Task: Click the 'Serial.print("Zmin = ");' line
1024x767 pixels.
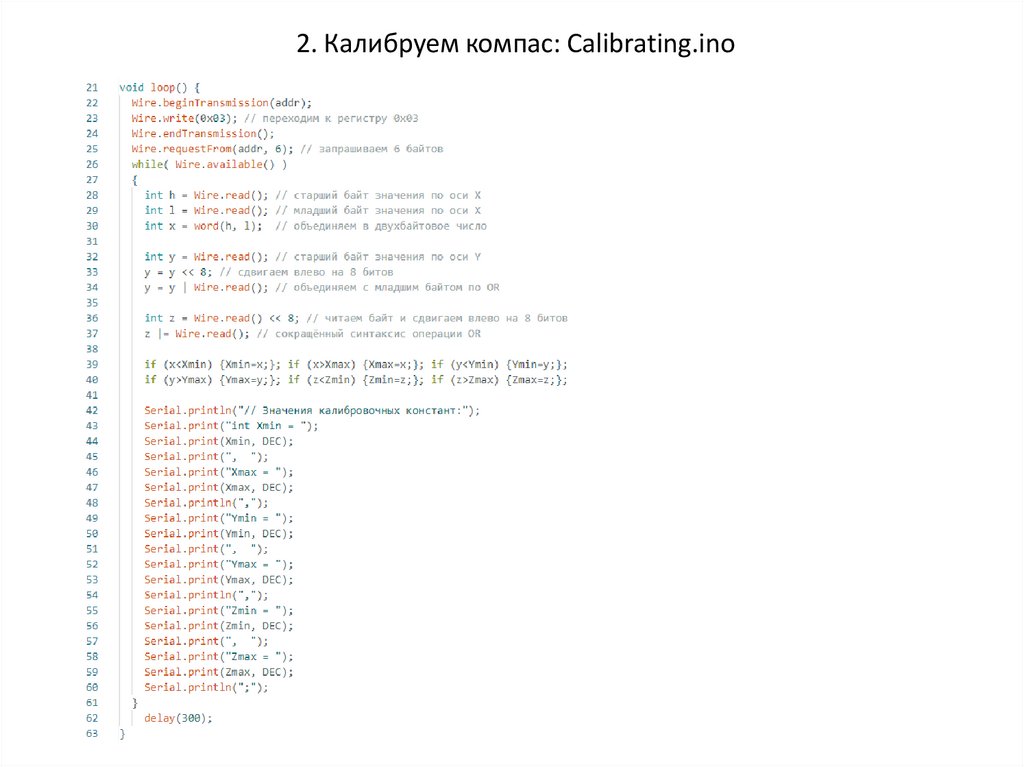Action: [x=219, y=610]
